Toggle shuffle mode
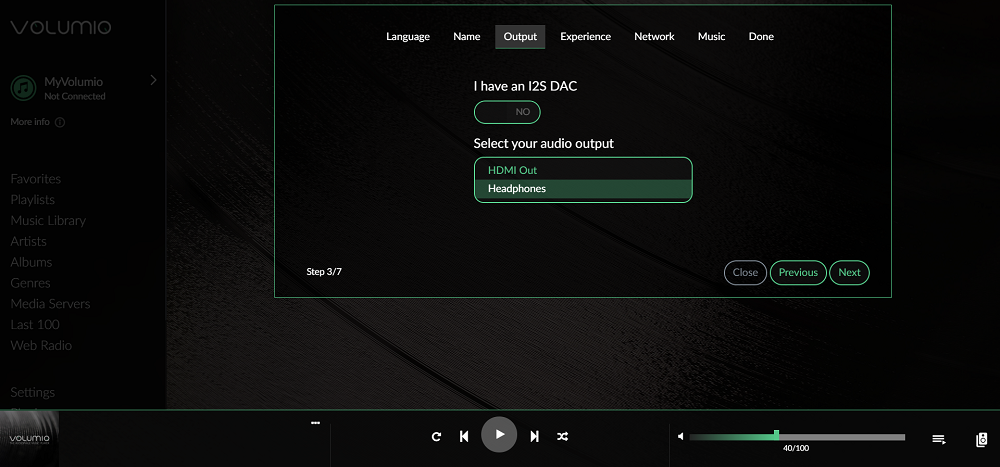 [x=562, y=436]
